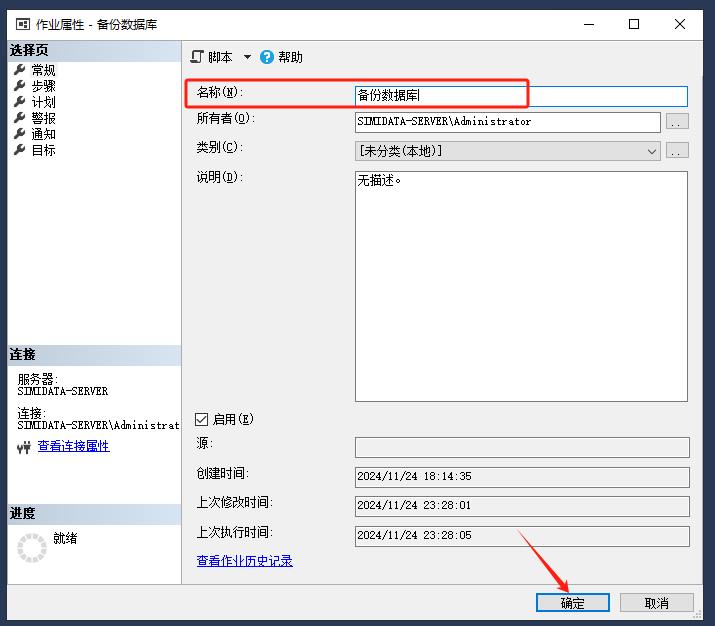
Task: Toggle the 启用 checkbox
Action: pos(201,419)
